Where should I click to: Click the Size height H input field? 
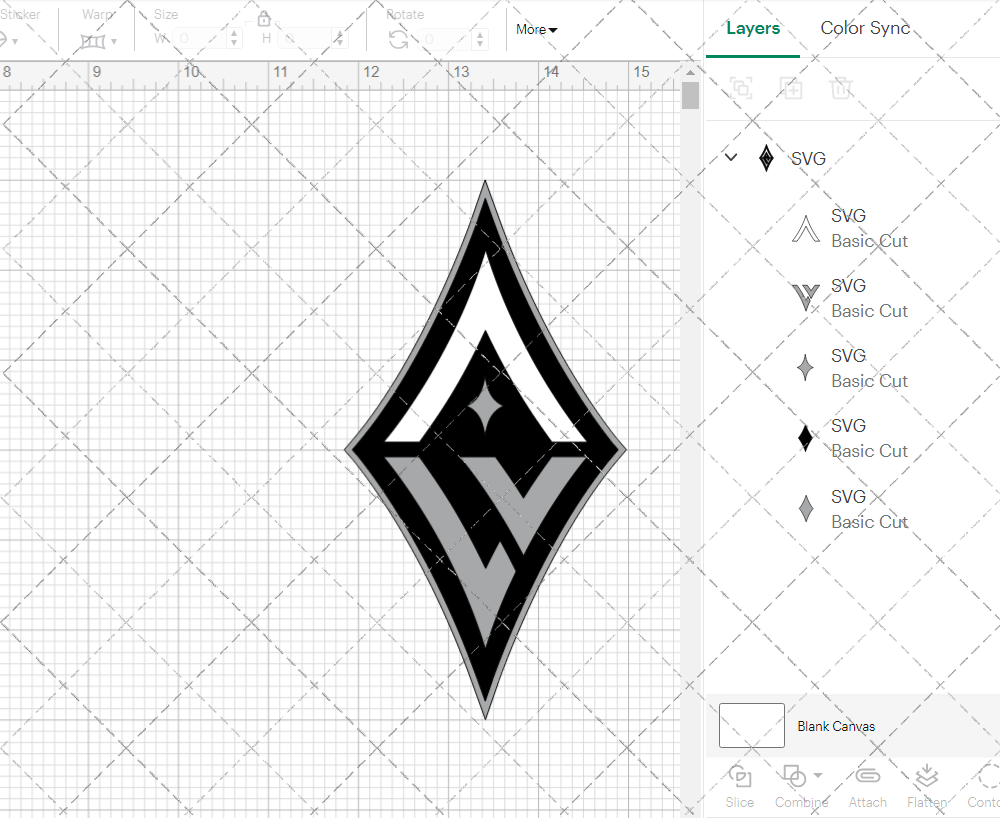pos(305,39)
